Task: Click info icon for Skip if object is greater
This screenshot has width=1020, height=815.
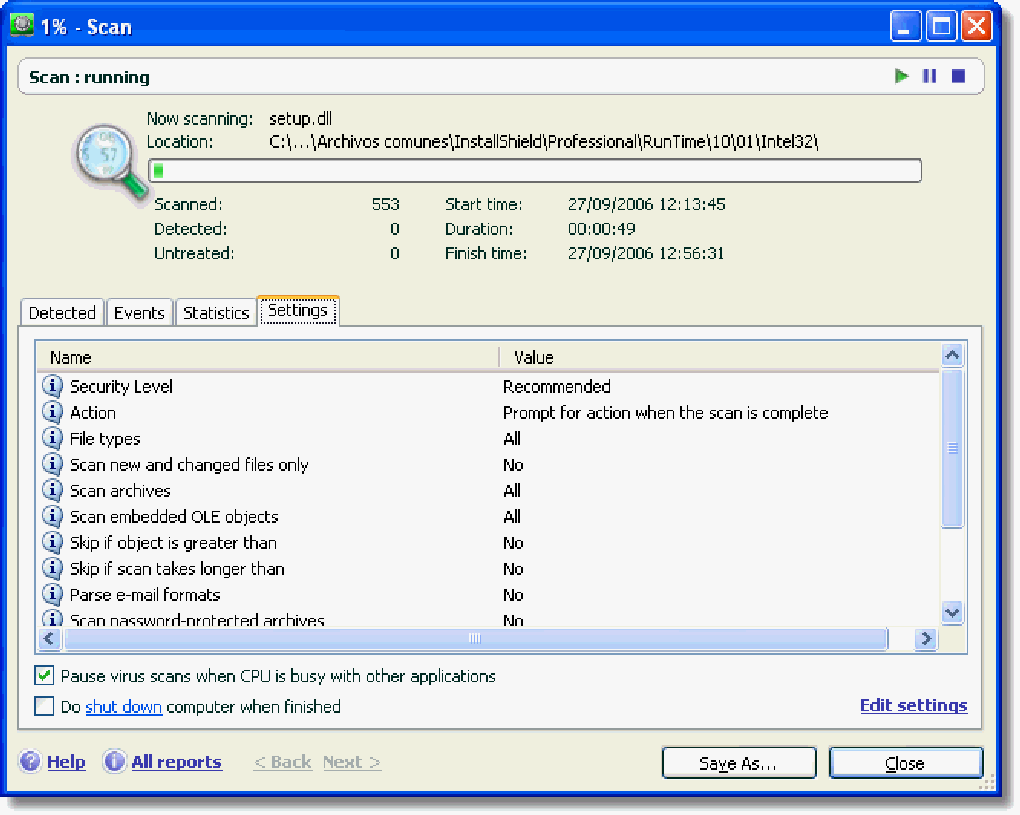Action: 53,542
